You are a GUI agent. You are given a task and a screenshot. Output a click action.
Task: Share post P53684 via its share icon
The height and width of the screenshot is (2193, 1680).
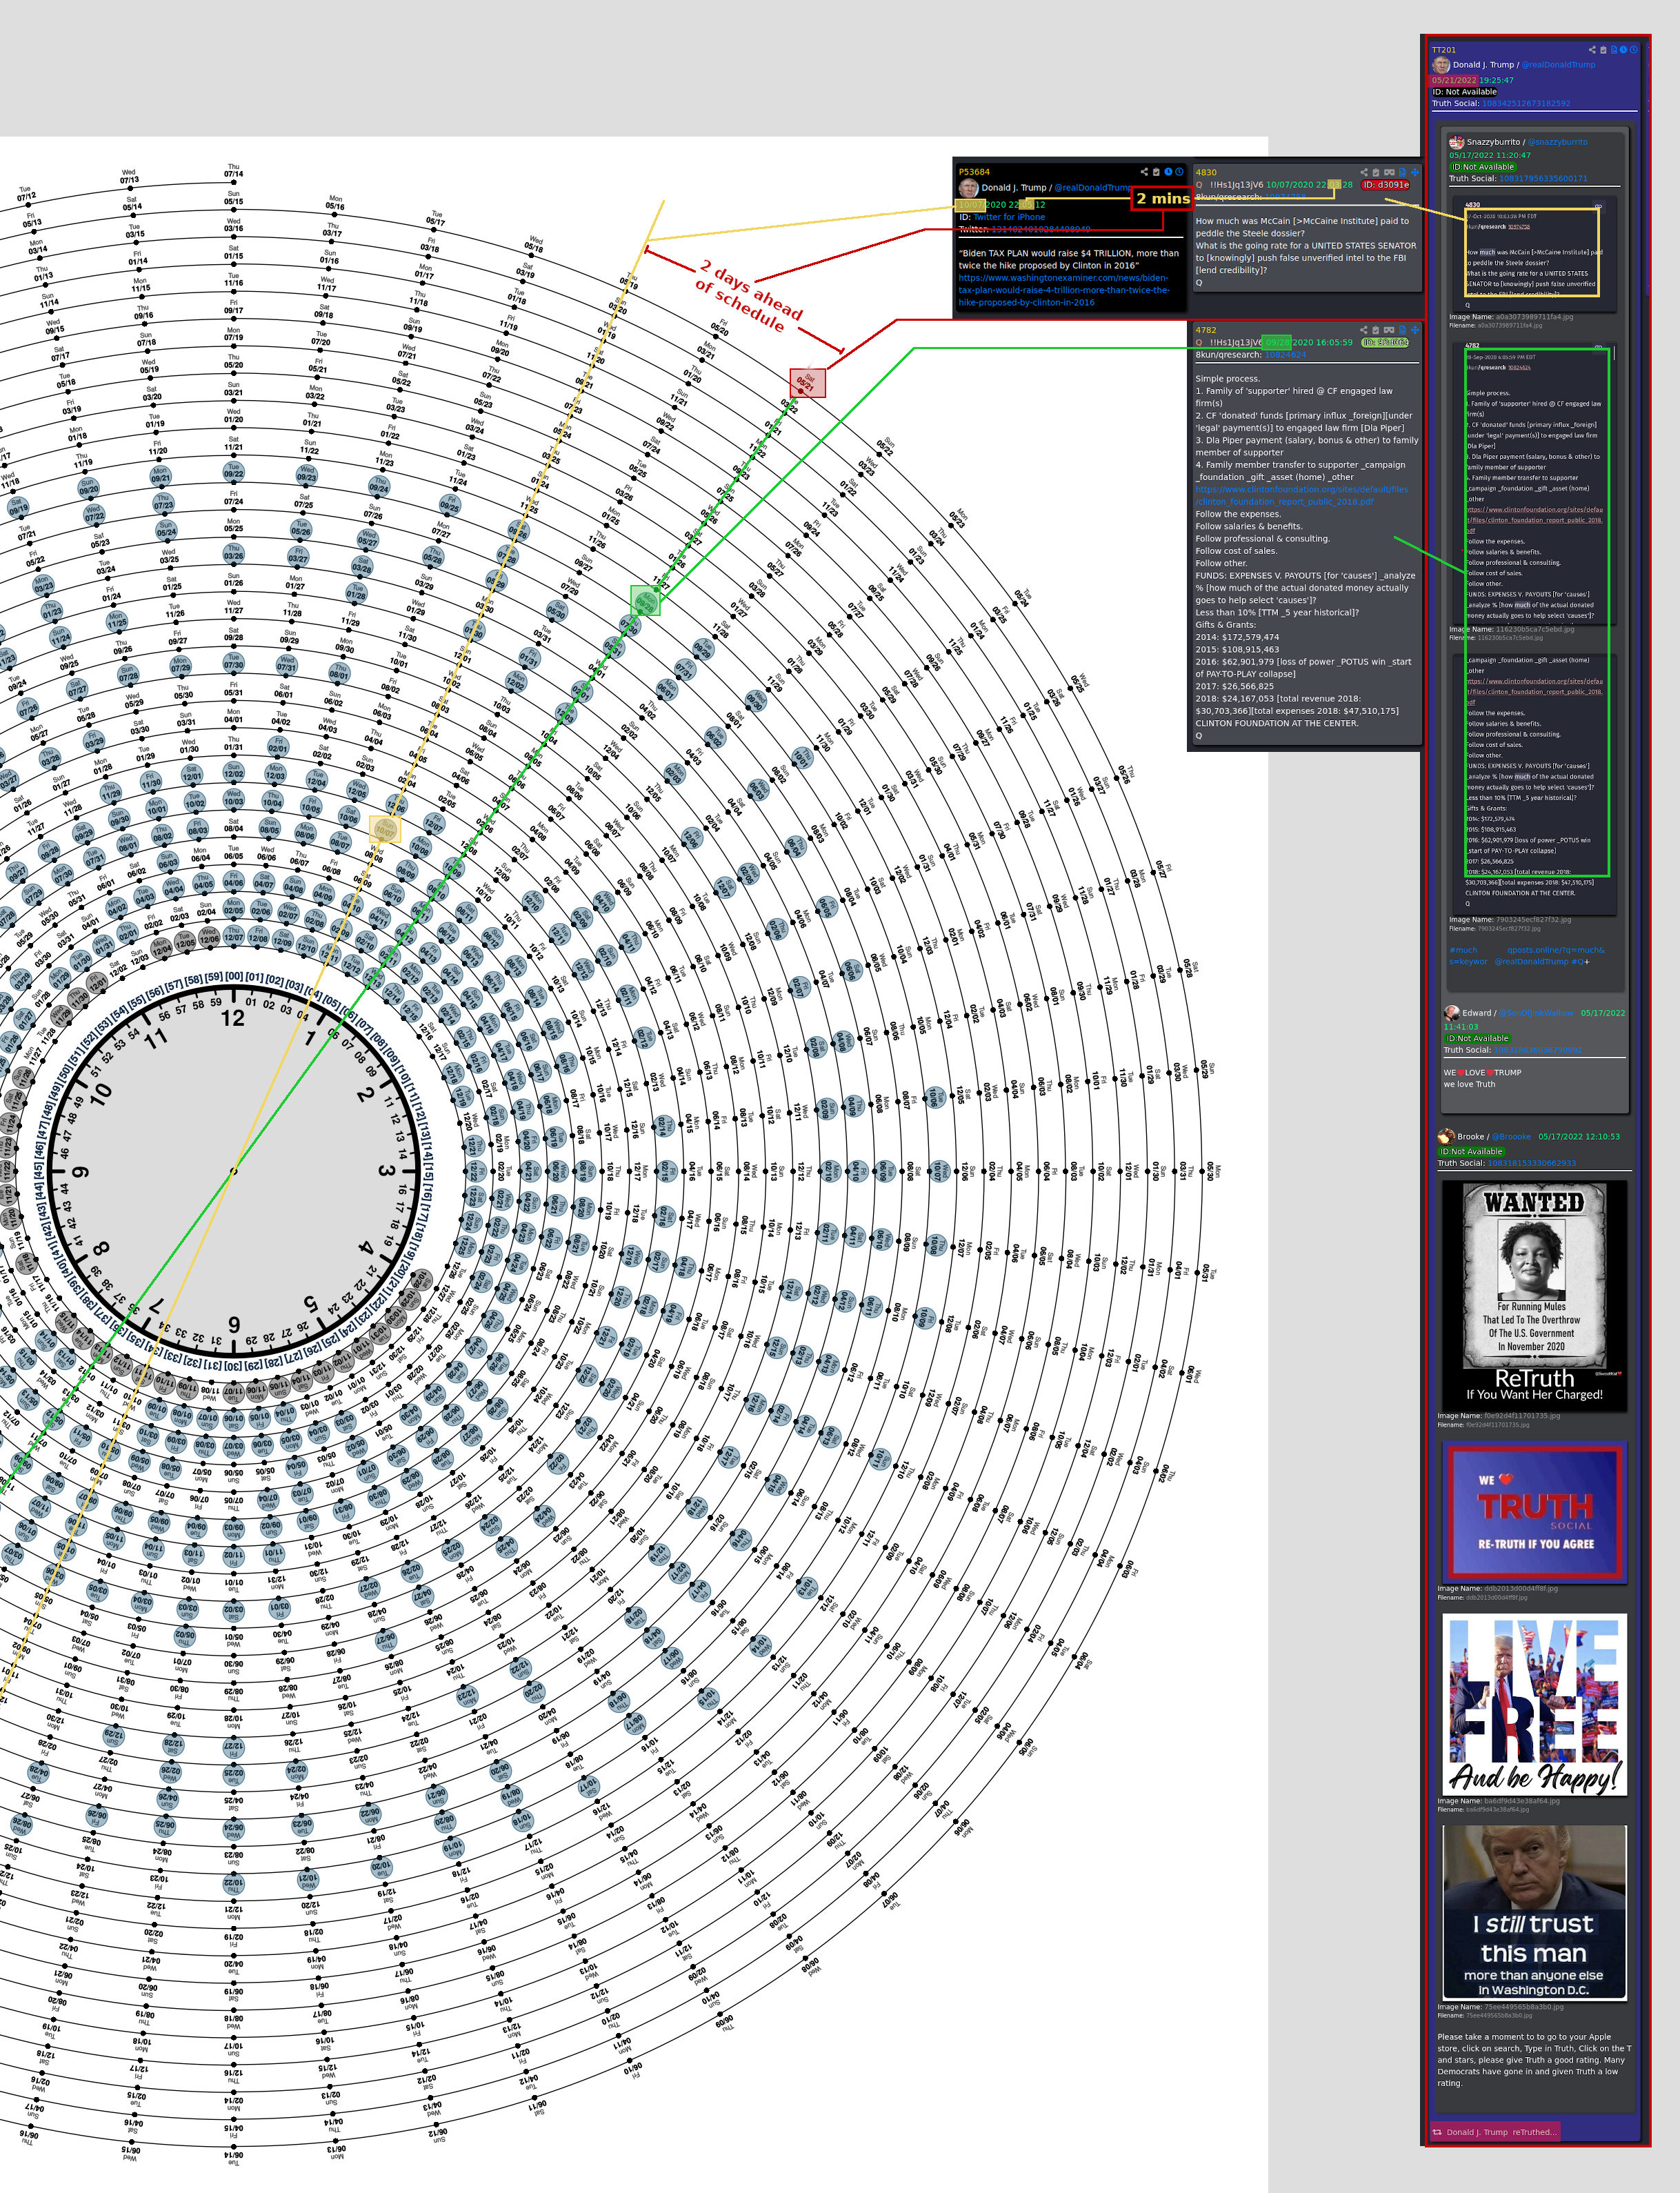pos(1144,172)
